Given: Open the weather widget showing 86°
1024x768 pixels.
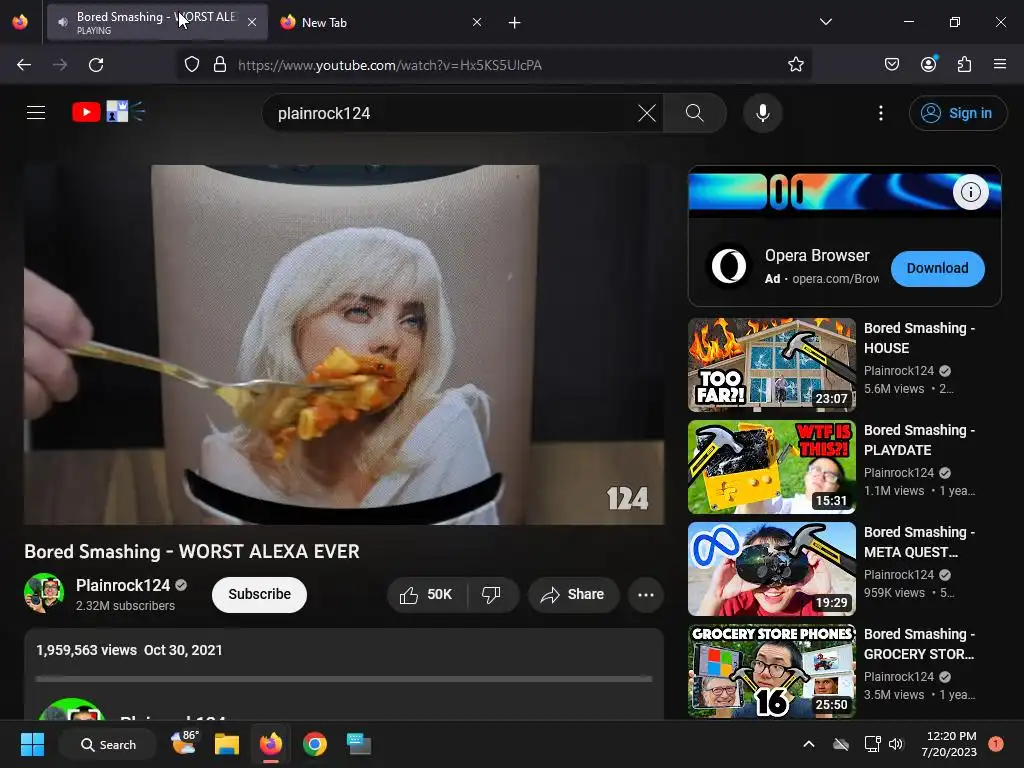Looking at the screenshot, I should tap(184, 744).
